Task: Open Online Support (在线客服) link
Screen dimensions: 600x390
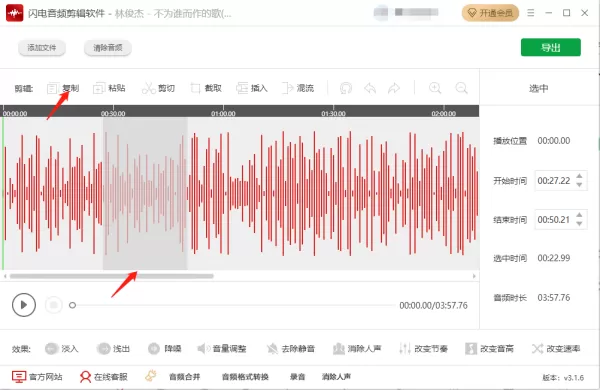Action: pos(104,377)
